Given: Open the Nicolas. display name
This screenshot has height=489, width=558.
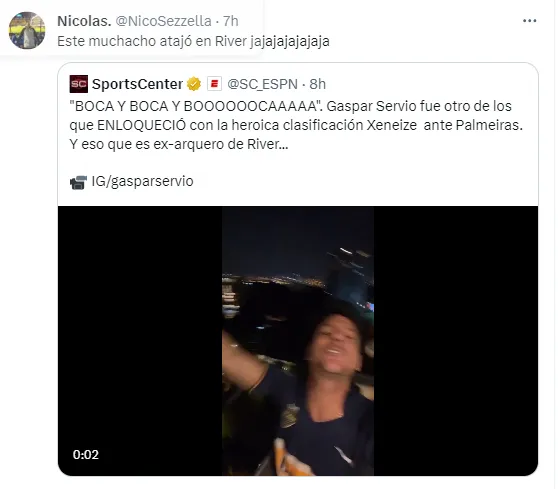Looking at the screenshot, I should (84, 21).
